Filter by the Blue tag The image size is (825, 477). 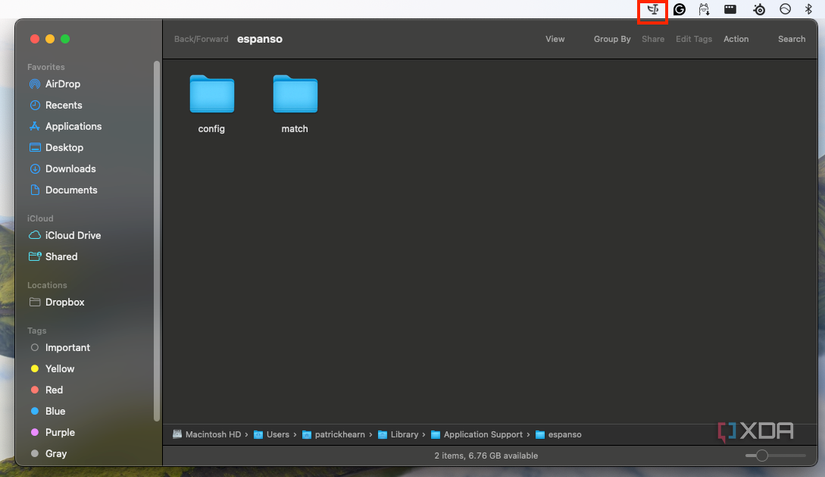point(55,411)
